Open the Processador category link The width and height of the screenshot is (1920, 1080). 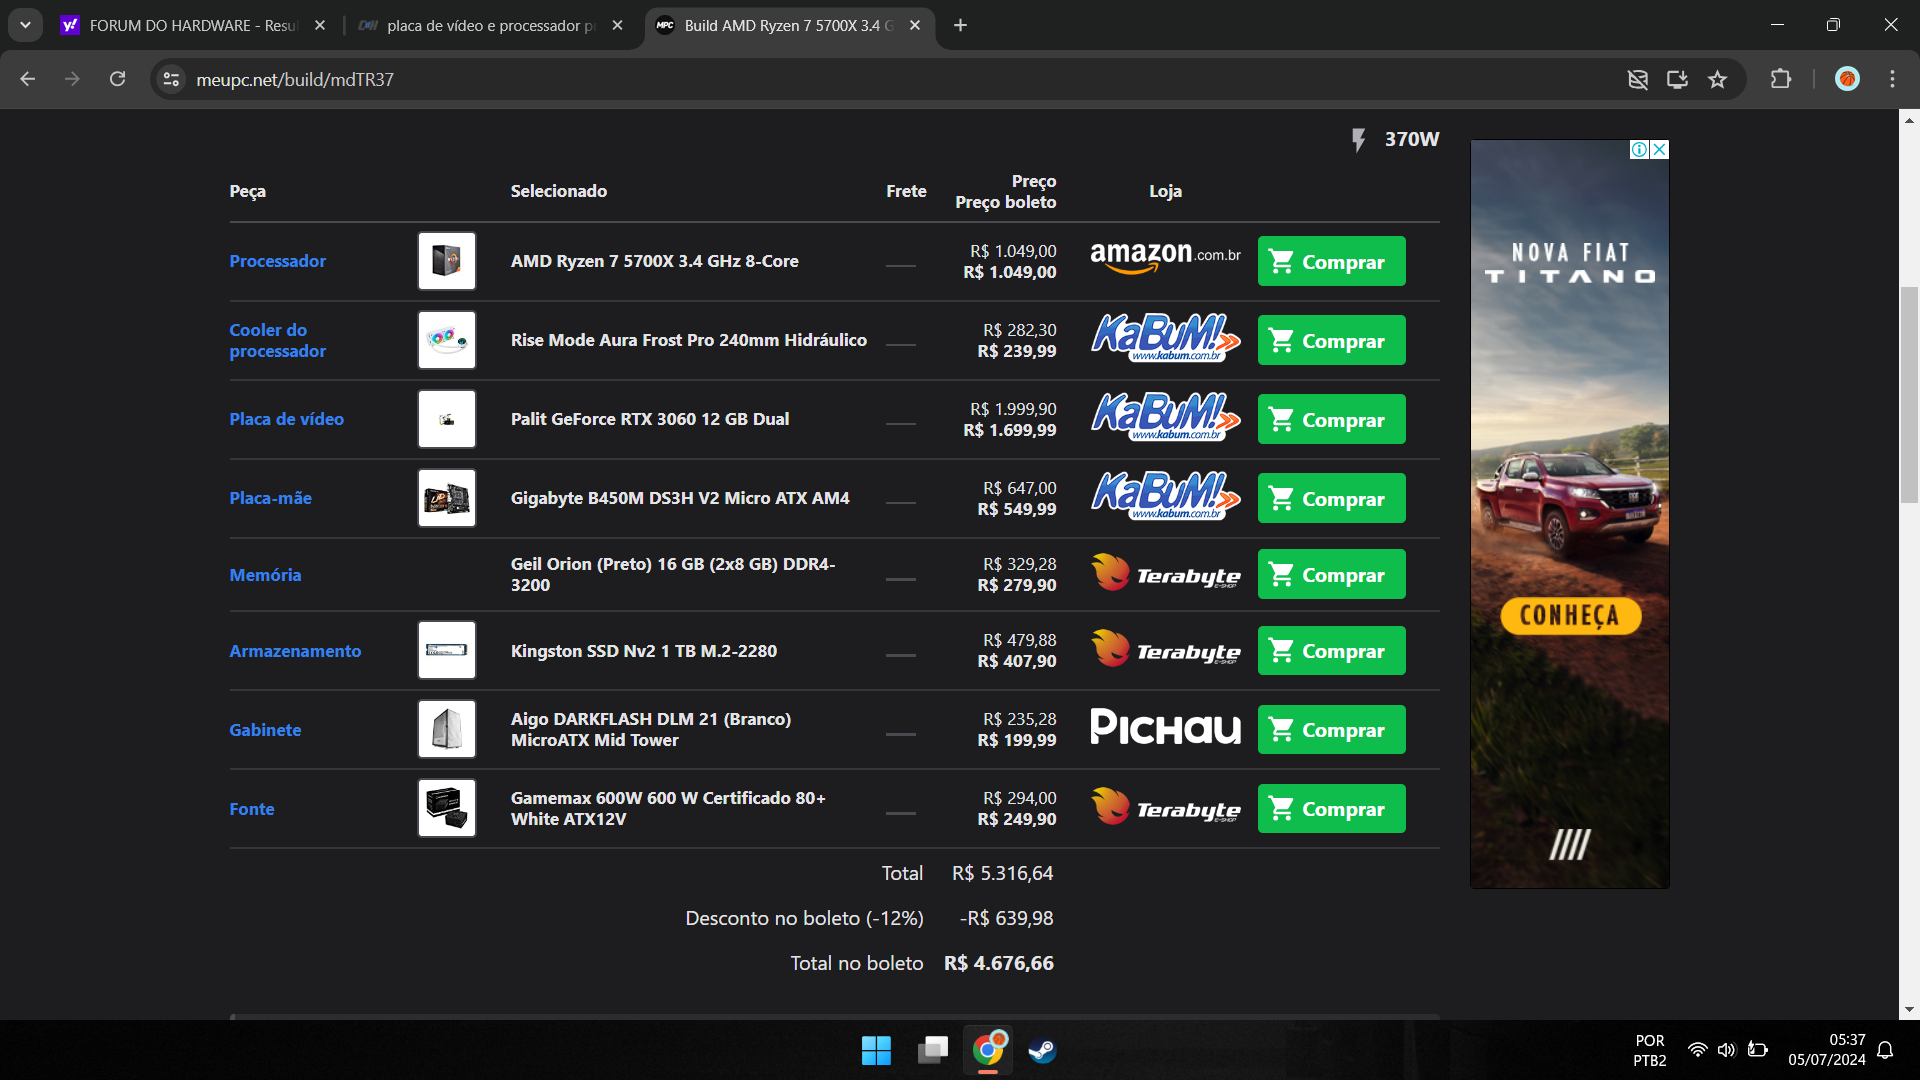point(277,261)
